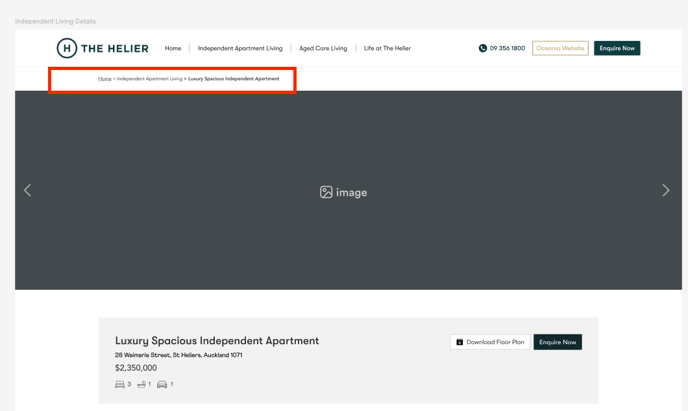Click the Oceania Website button
The height and width of the screenshot is (411, 688).
[560, 48]
